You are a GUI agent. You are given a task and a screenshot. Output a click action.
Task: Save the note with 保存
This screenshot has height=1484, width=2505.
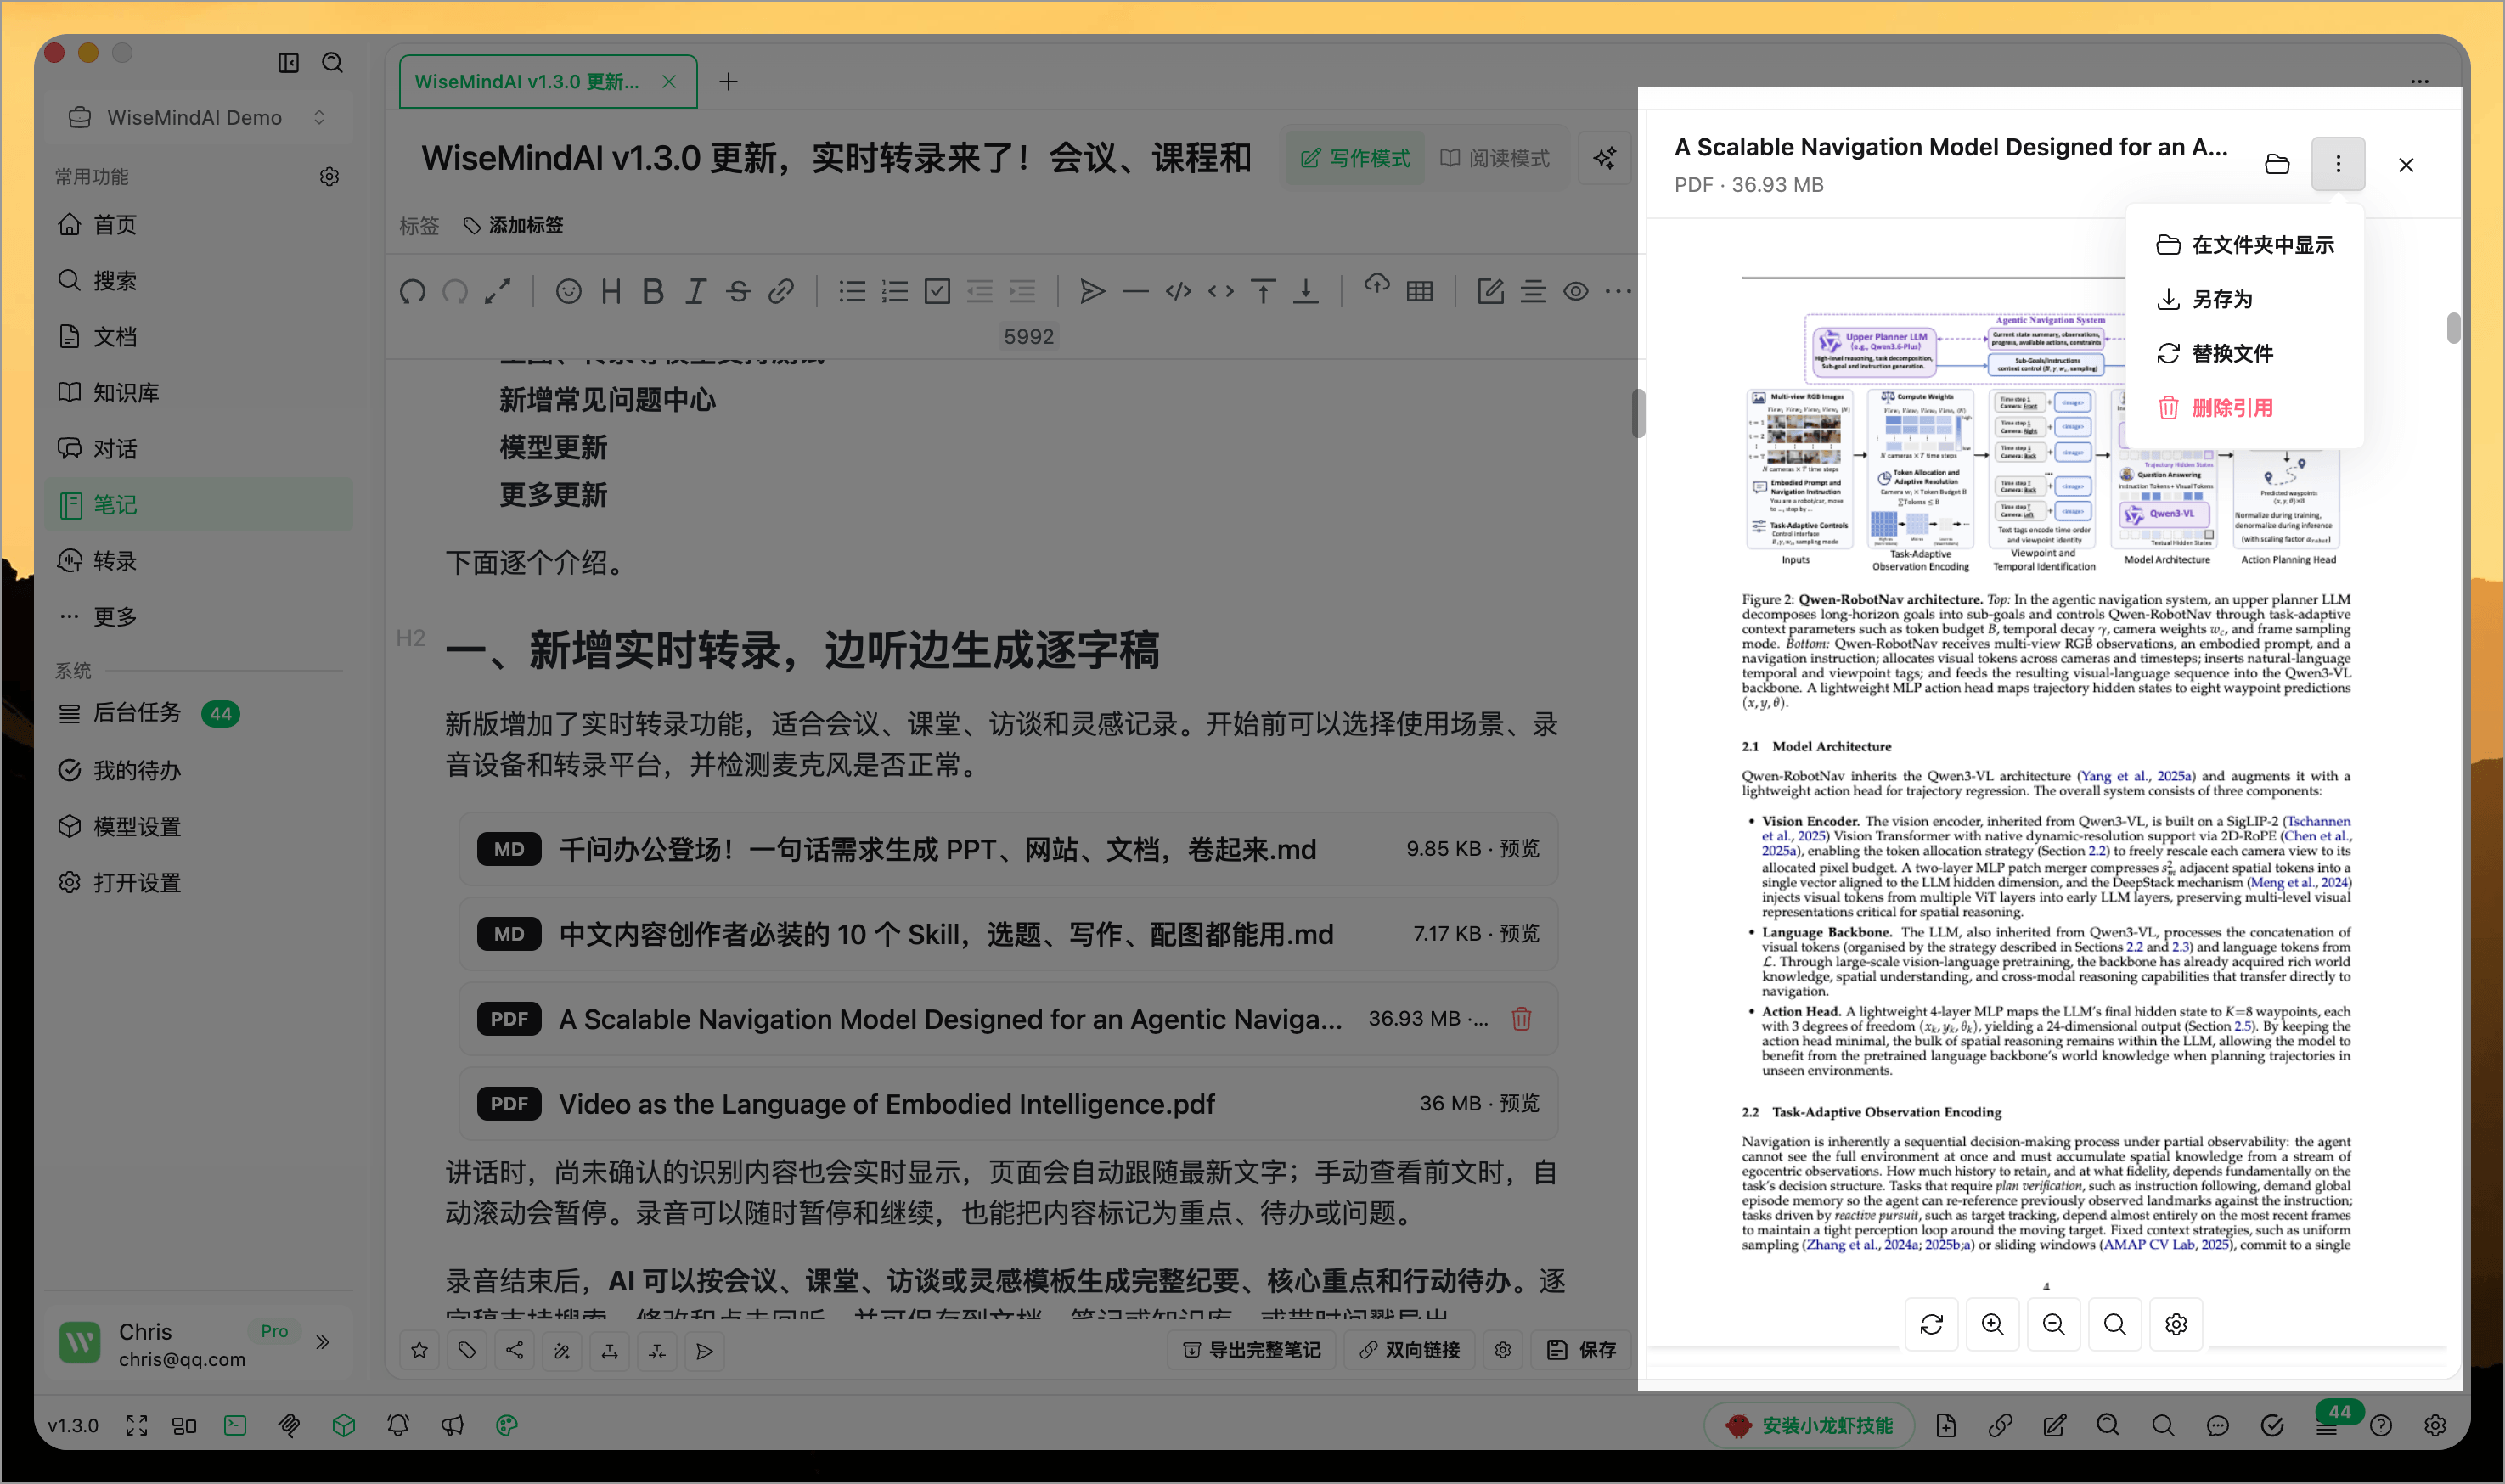(1581, 1351)
